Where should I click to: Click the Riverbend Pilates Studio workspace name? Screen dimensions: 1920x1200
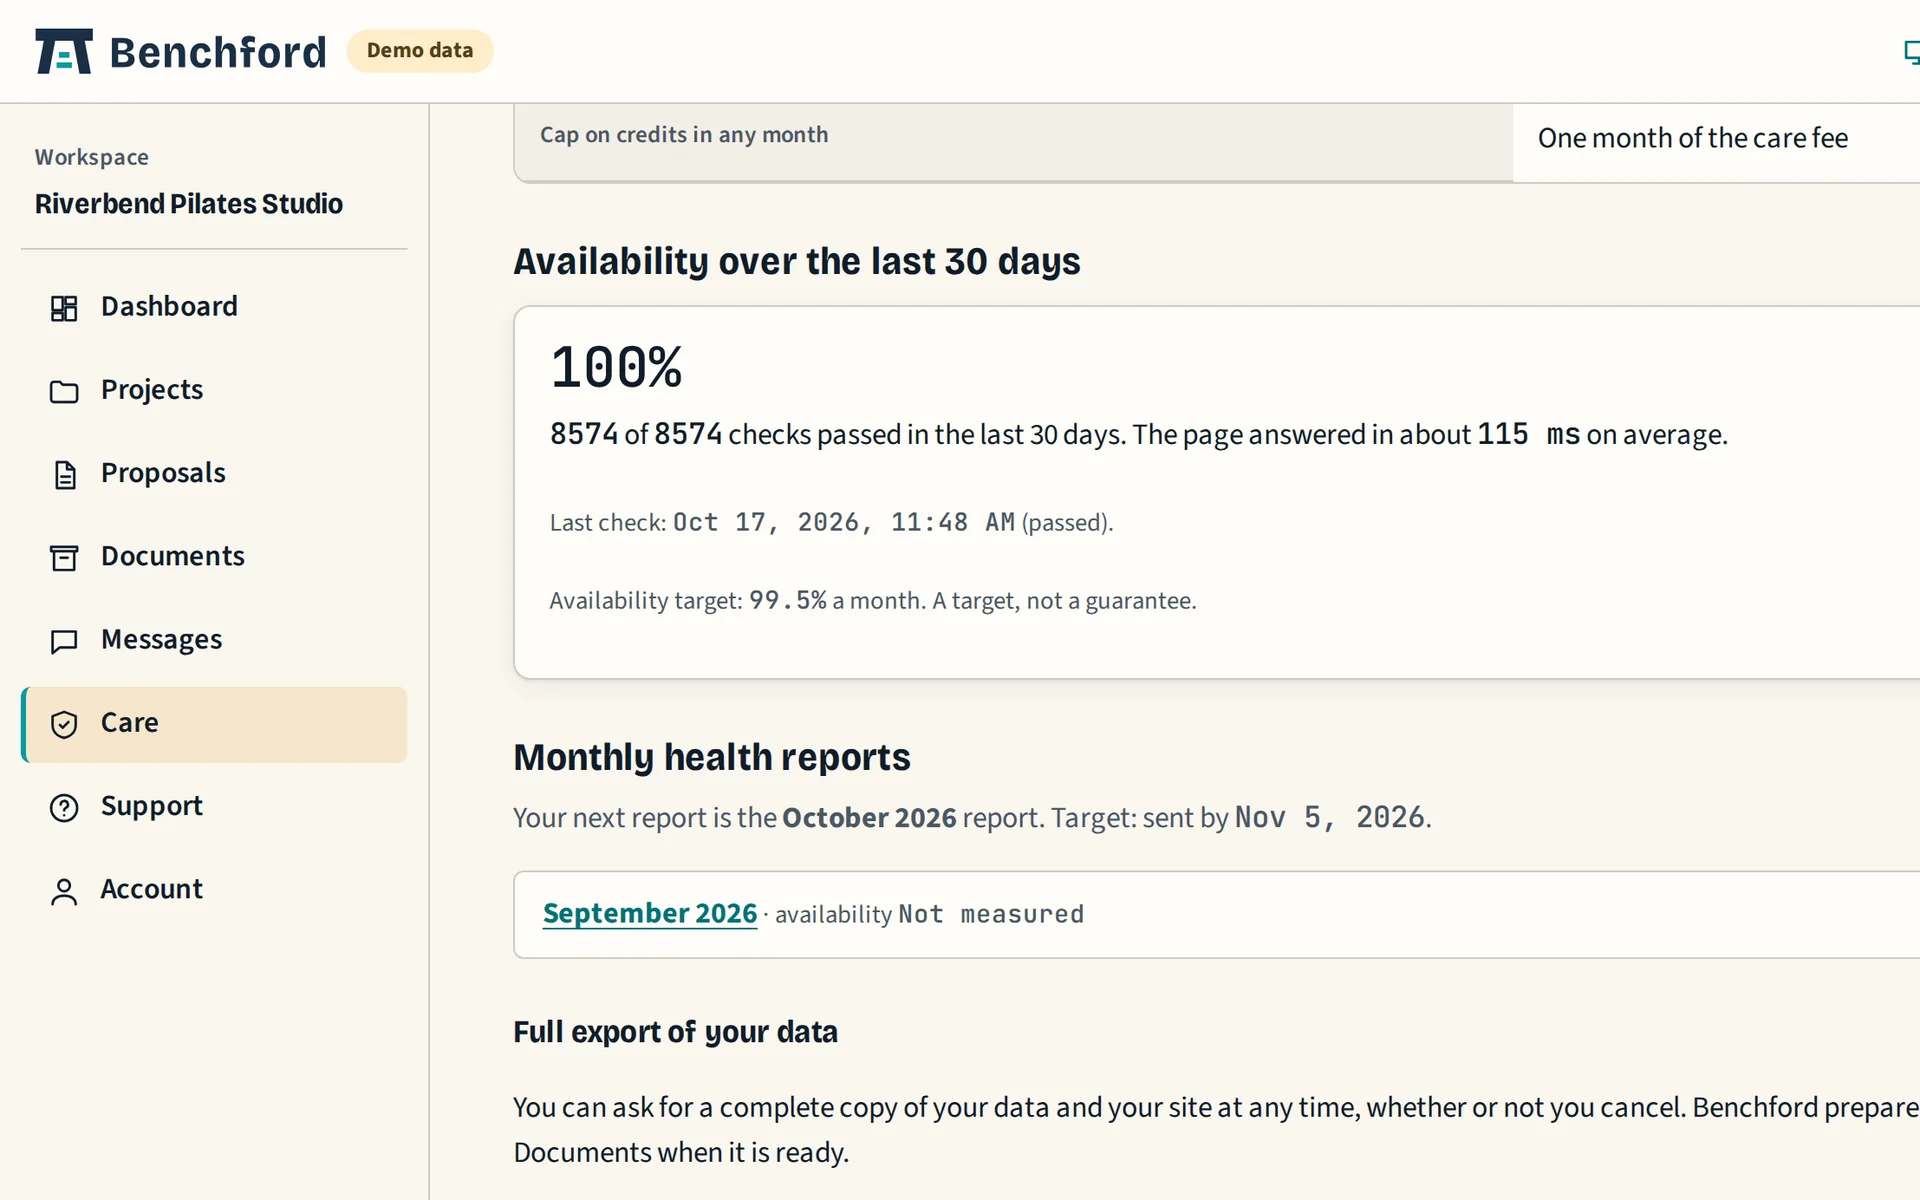188,204
